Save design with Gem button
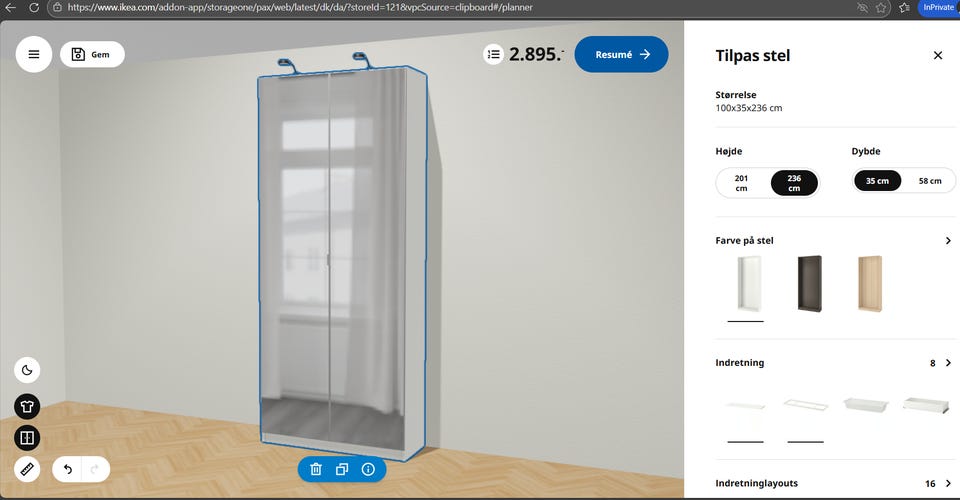Viewport: 960px width, 500px height. click(92, 54)
